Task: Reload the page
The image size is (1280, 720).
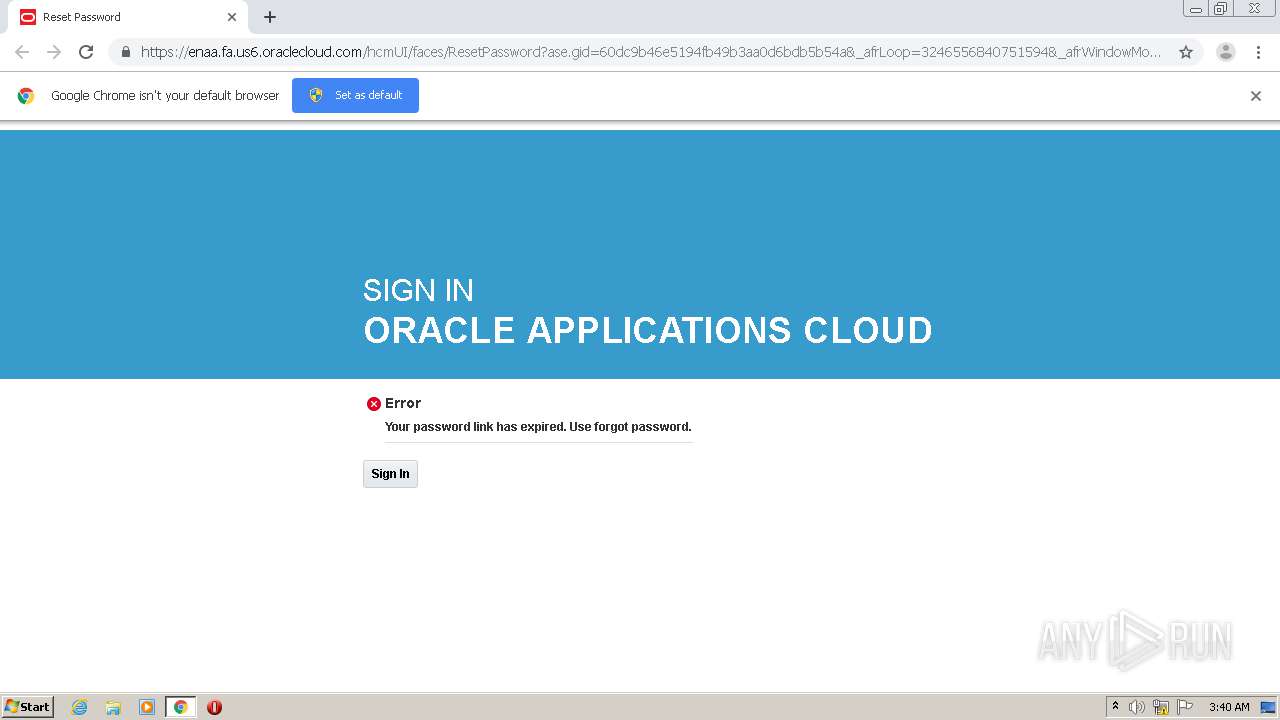Action: (x=86, y=52)
